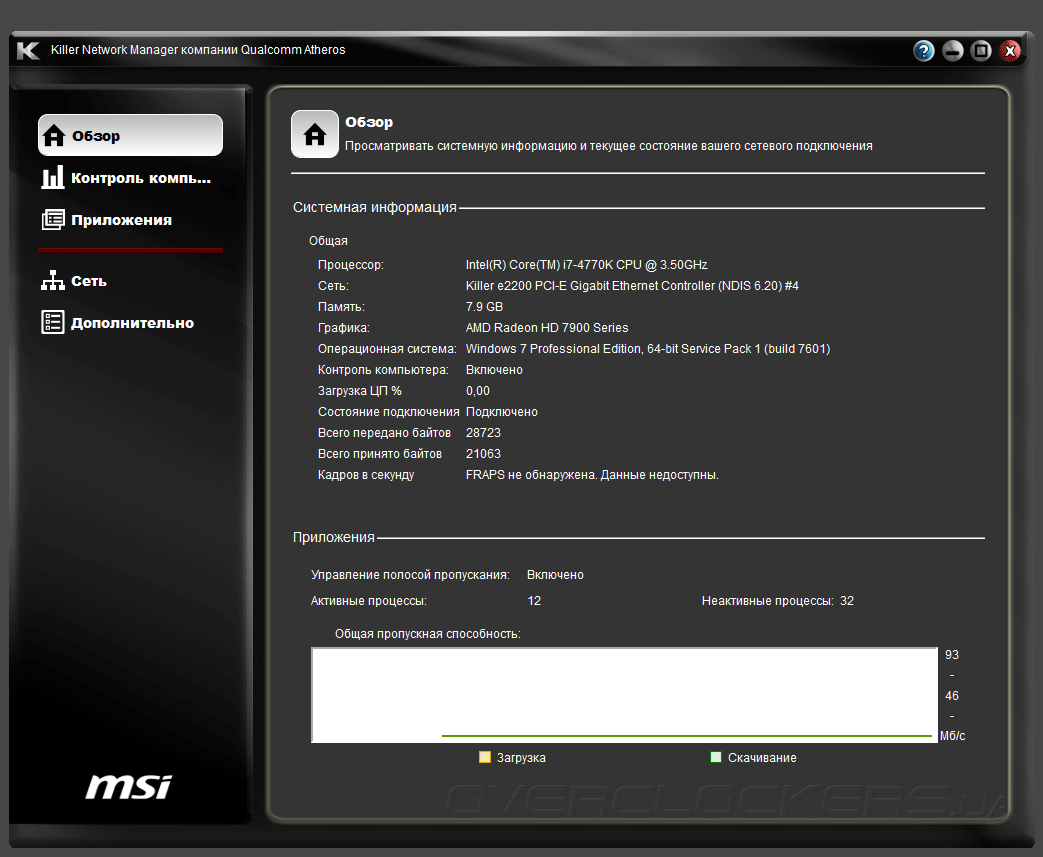Click the Killer K logo in title bar

(28, 50)
